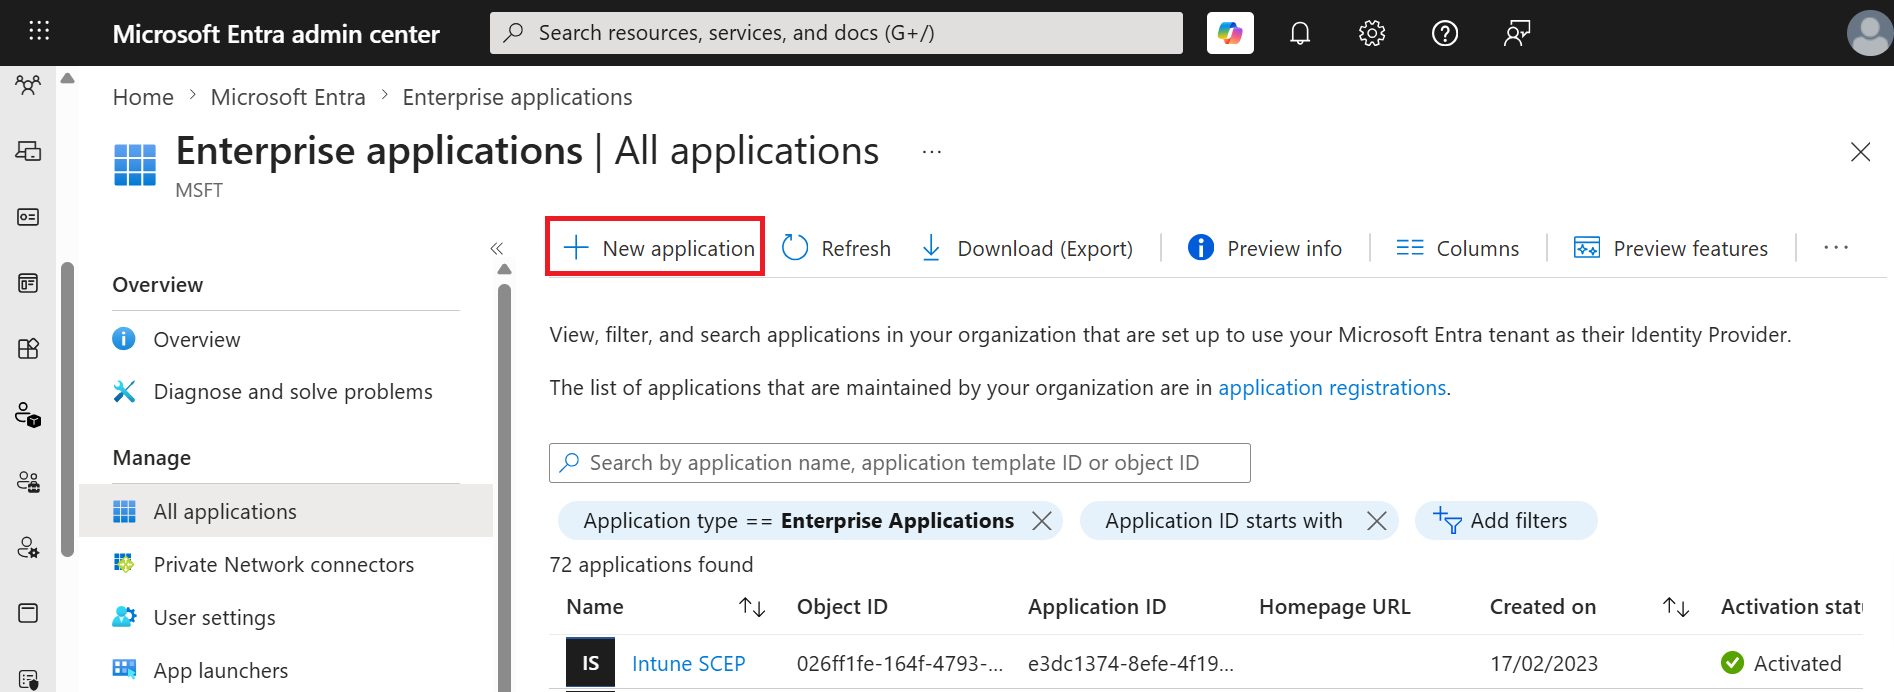The image size is (1894, 692).
Task: Open the portal waffle menu
Action: click(x=39, y=32)
